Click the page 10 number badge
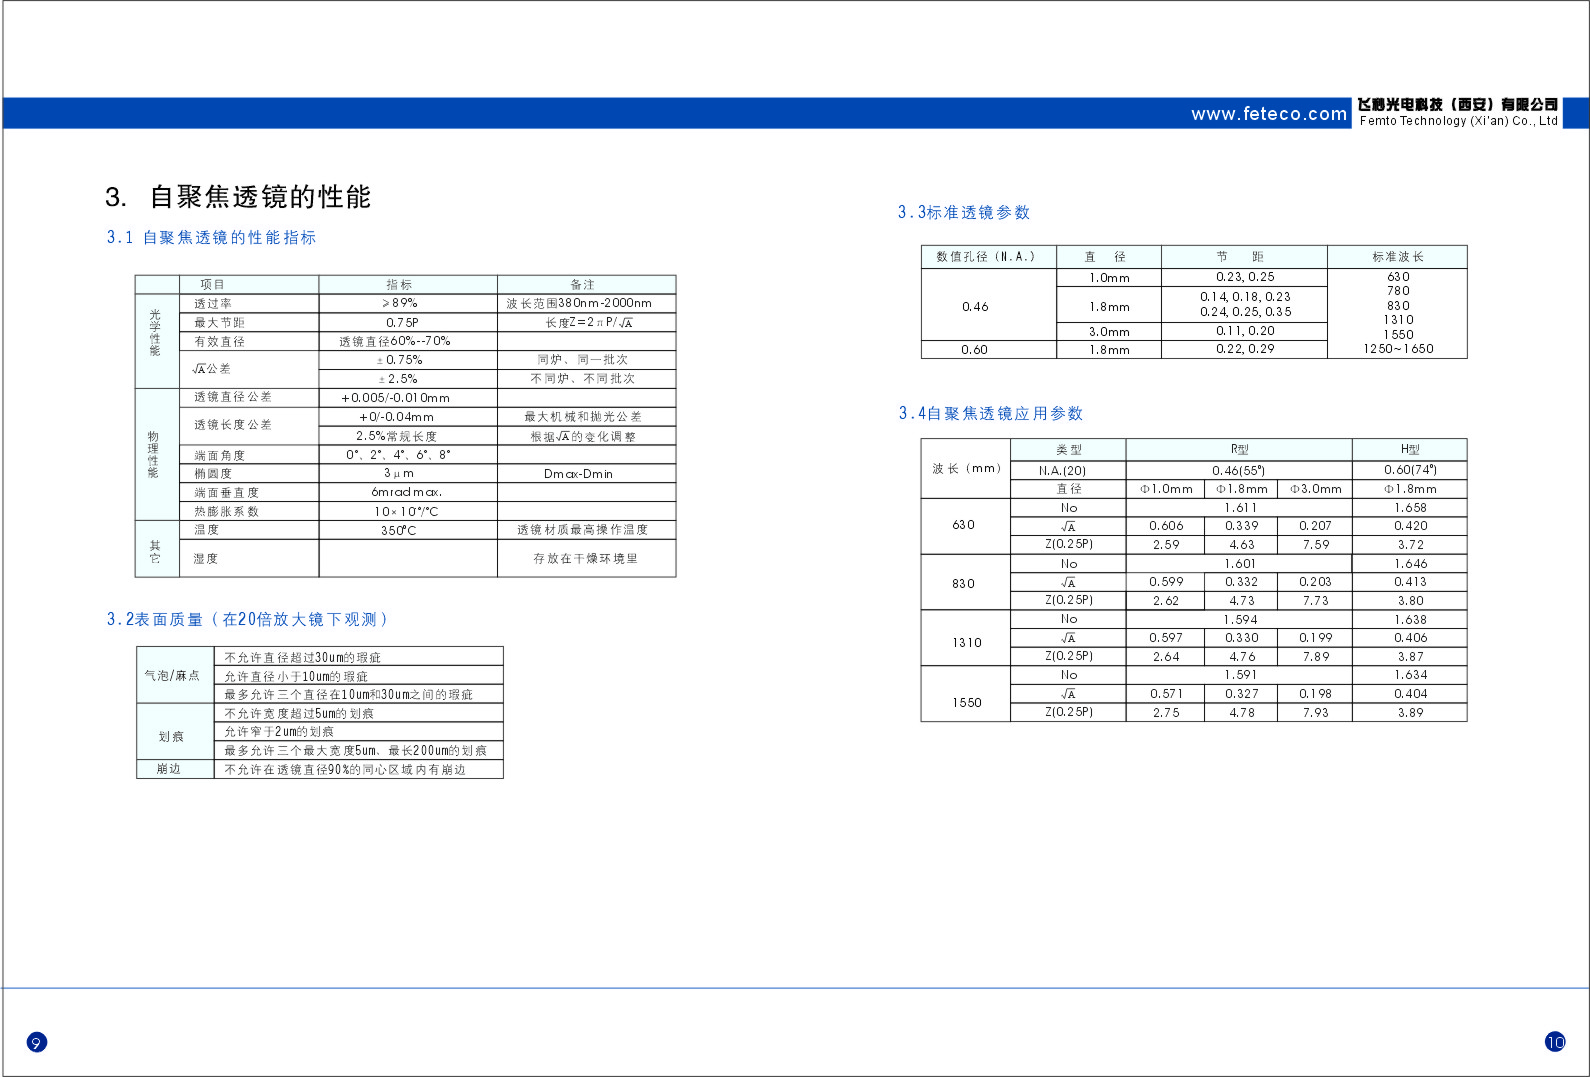This screenshot has height=1077, width=1590. point(1555,1042)
